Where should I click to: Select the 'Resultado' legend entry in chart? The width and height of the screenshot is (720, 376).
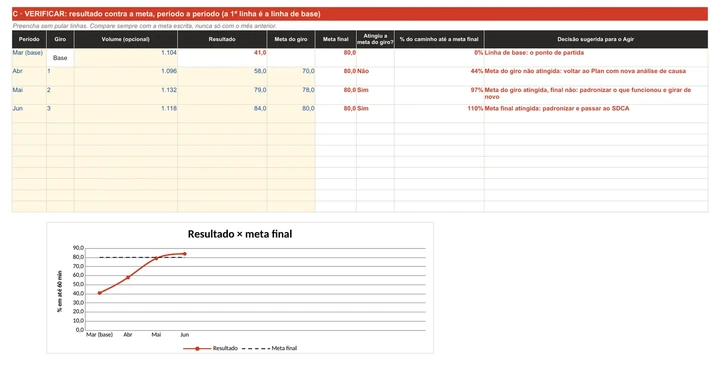click(x=211, y=348)
